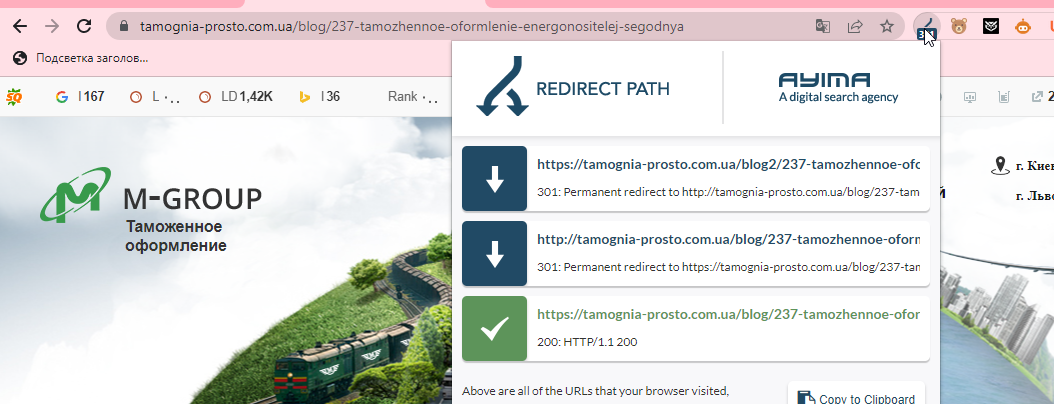The width and height of the screenshot is (1054, 404).
Task: Click the browser back arrow
Action: point(20,26)
